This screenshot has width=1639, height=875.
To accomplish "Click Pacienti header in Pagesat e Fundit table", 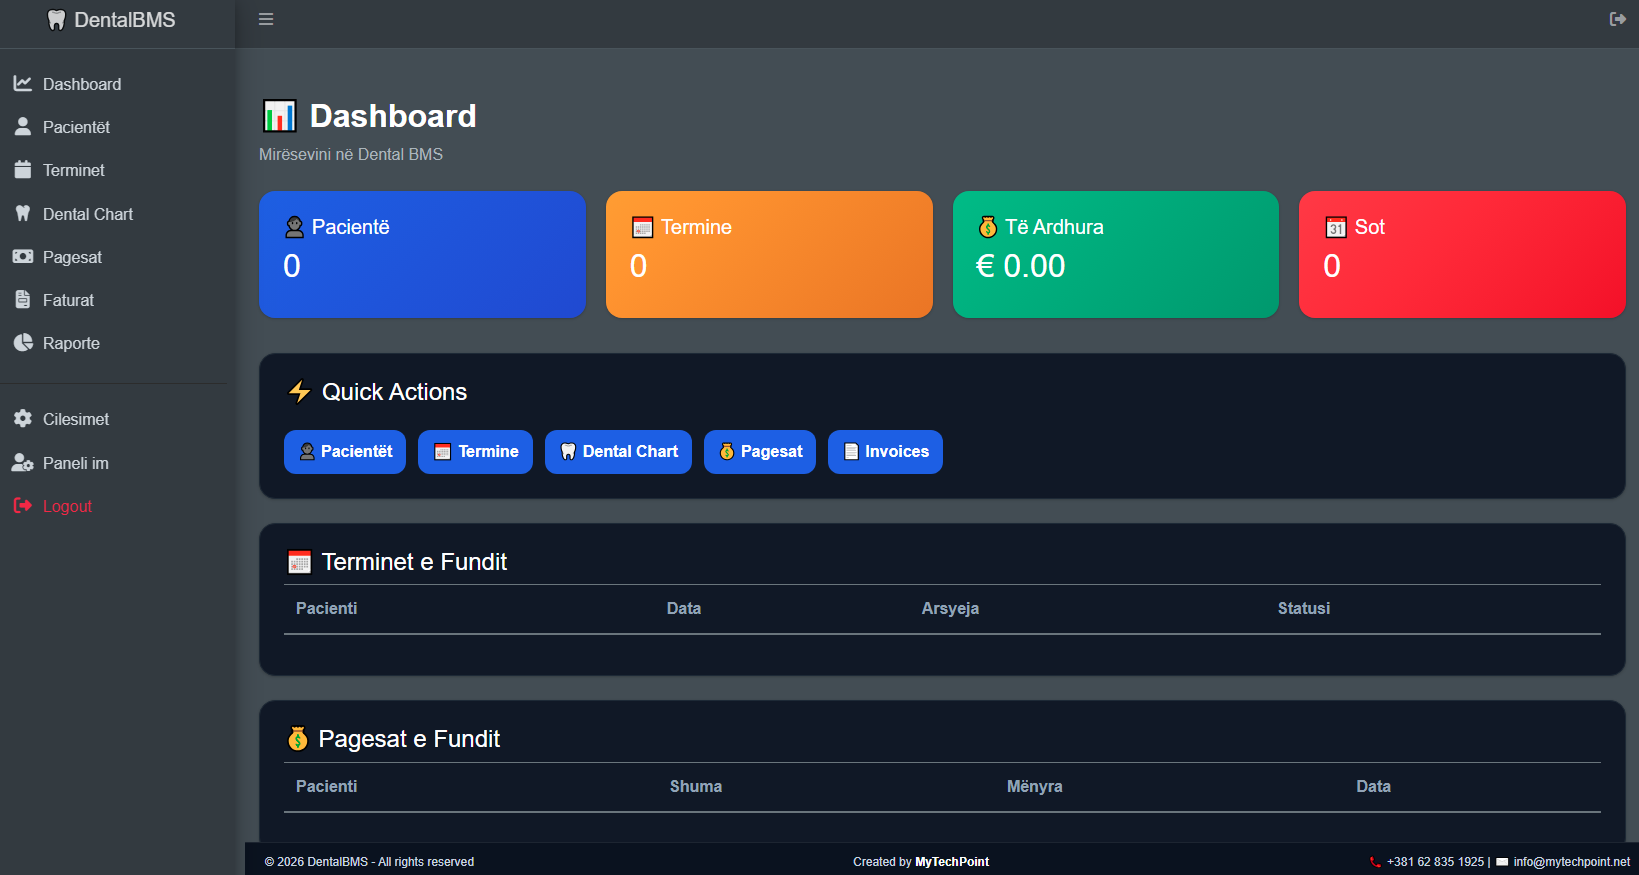I will point(326,786).
